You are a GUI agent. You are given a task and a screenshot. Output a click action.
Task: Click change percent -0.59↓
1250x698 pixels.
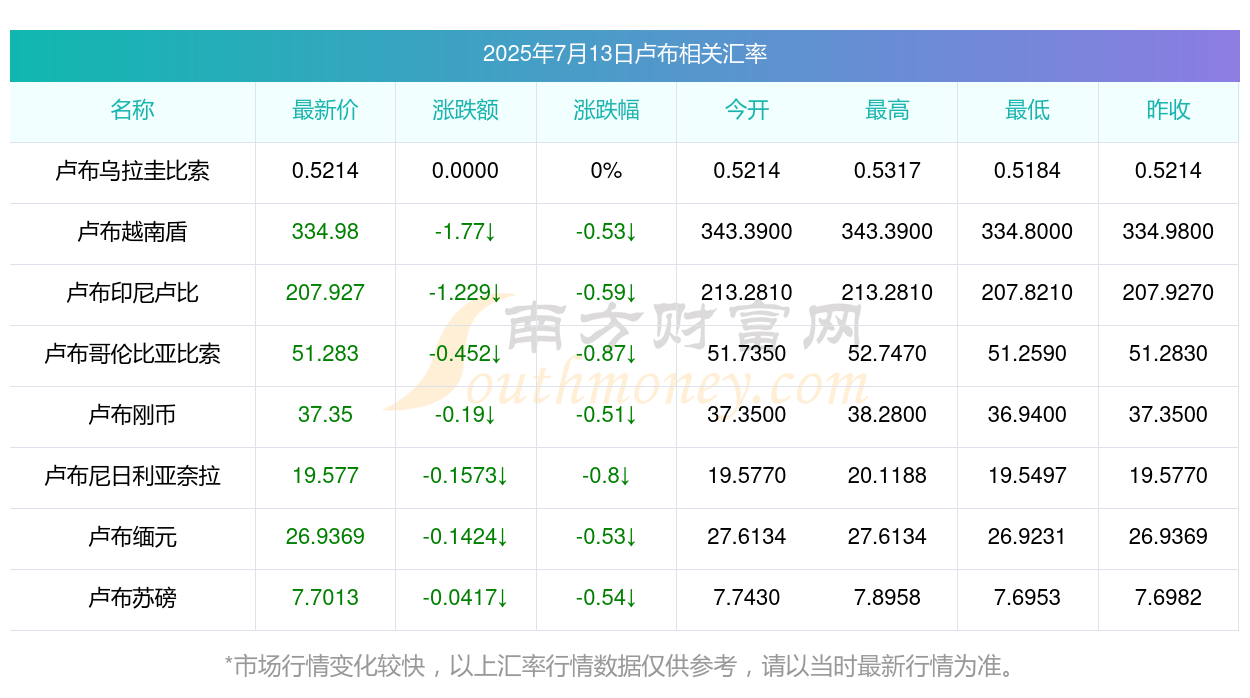coord(606,293)
